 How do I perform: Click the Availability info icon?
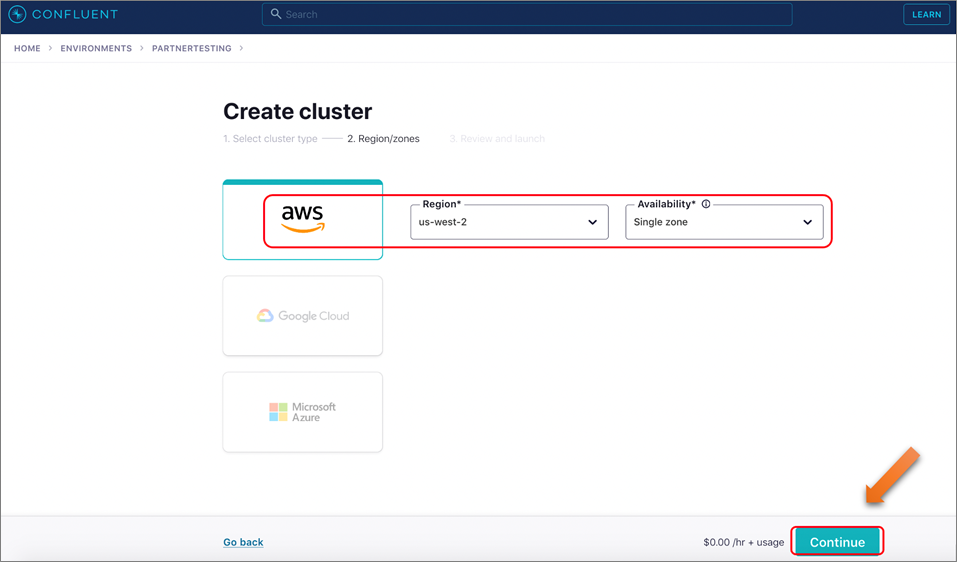coord(706,204)
